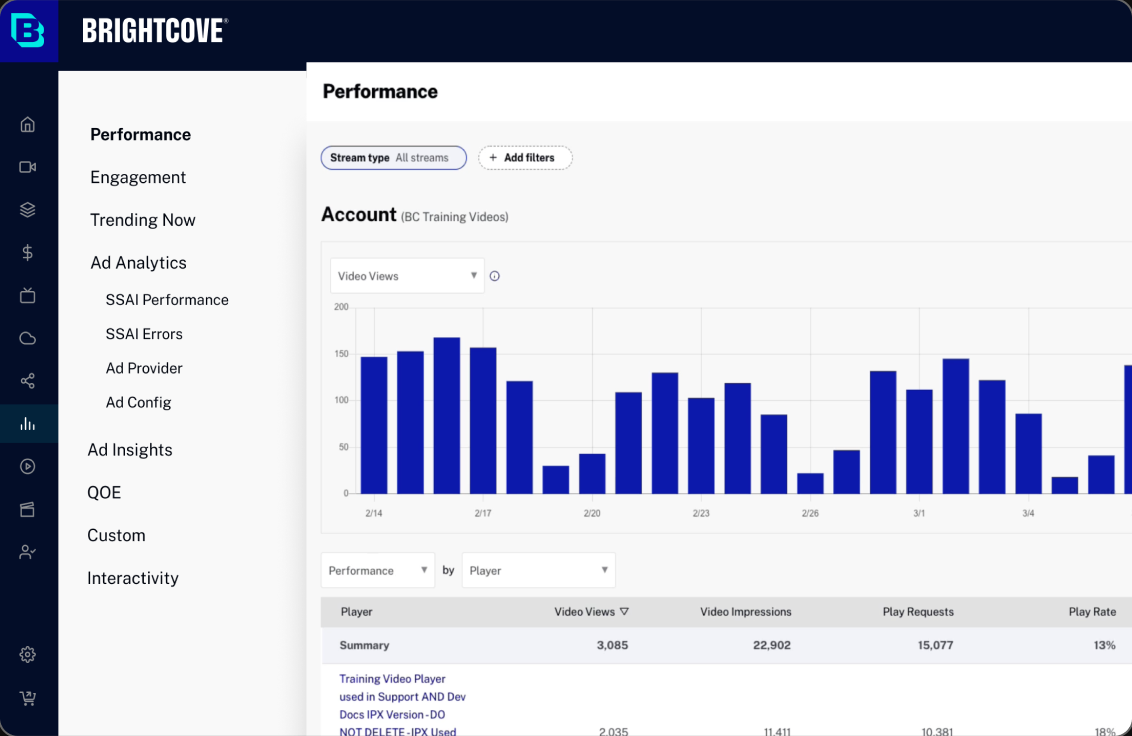This screenshot has height=736, width=1132.
Task: Click the Add filters button
Action: point(525,157)
